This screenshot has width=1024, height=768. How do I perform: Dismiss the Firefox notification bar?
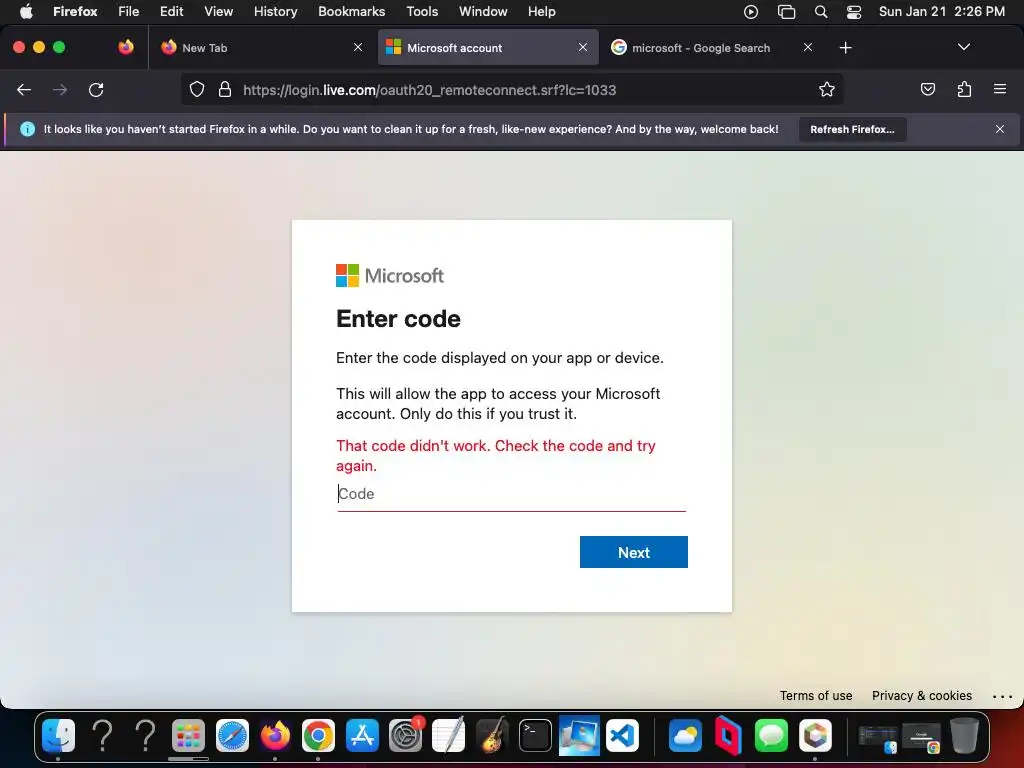point(1000,129)
